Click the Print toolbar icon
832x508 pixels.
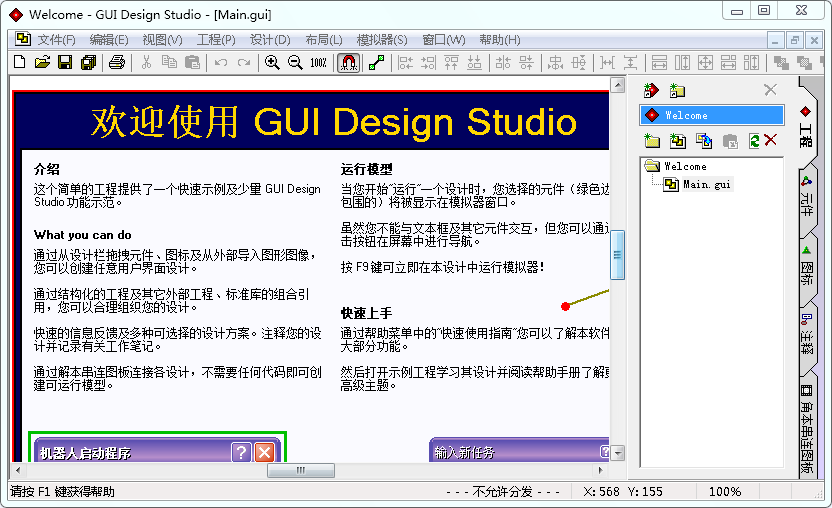coord(116,62)
